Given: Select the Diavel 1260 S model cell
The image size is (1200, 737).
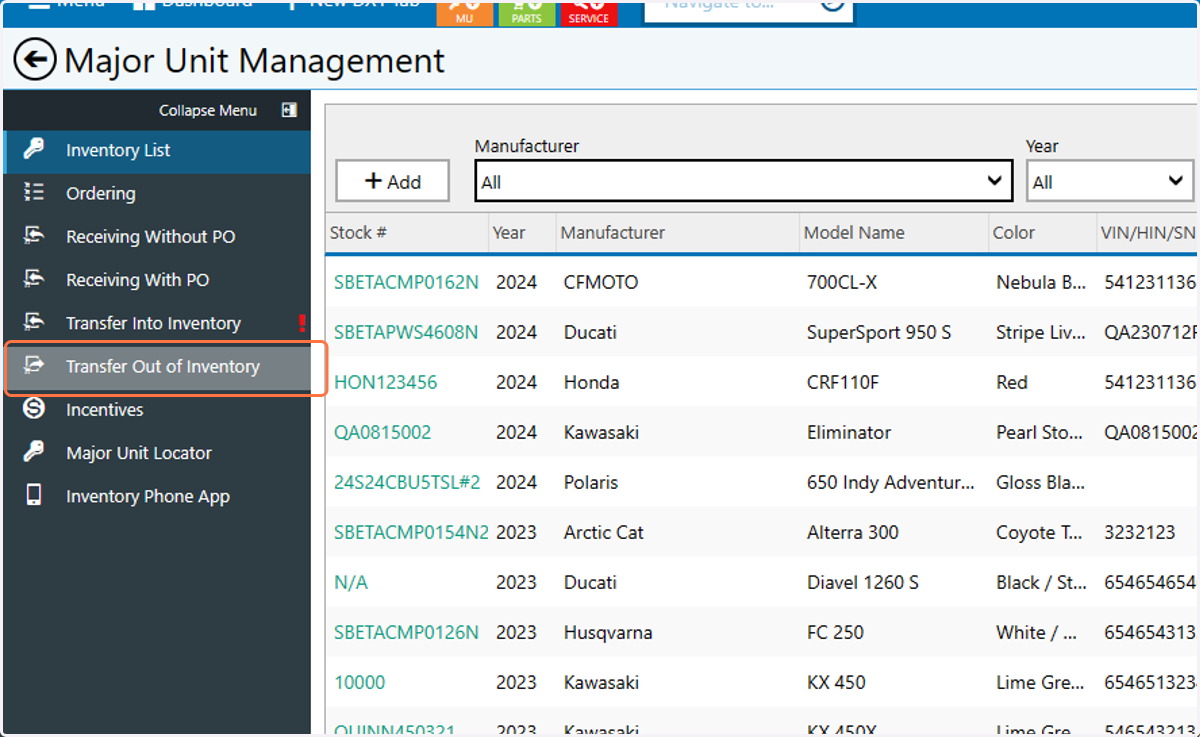Looking at the screenshot, I should click(x=863, y=582).
